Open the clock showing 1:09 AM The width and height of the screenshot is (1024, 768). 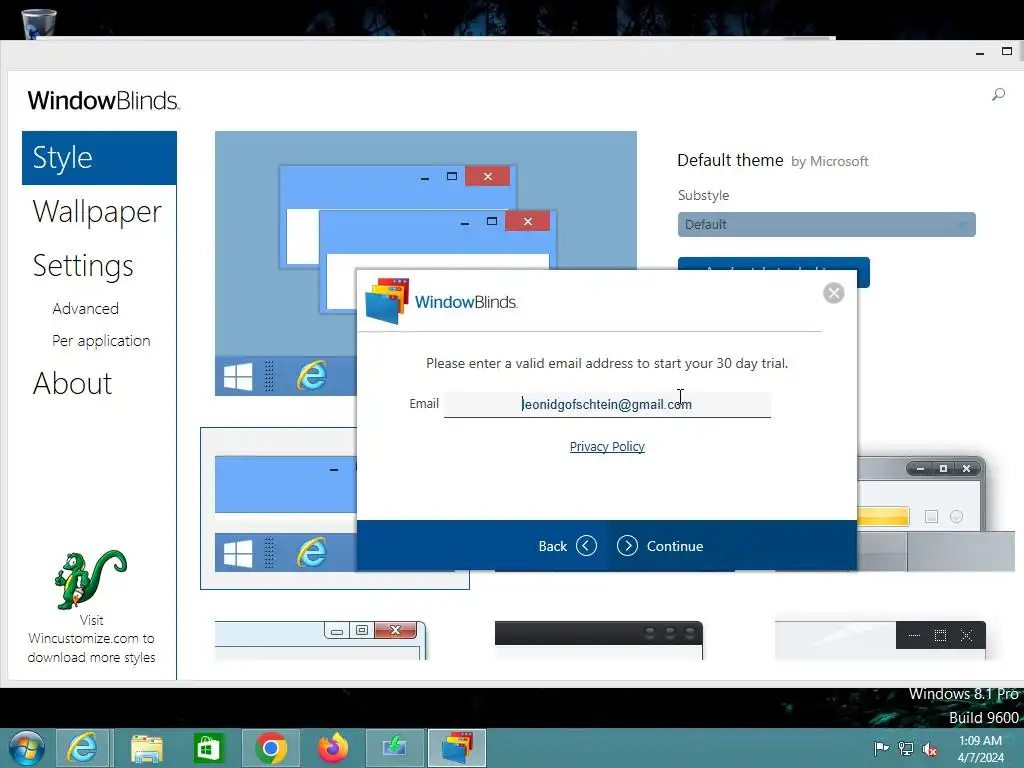(980, 748)
